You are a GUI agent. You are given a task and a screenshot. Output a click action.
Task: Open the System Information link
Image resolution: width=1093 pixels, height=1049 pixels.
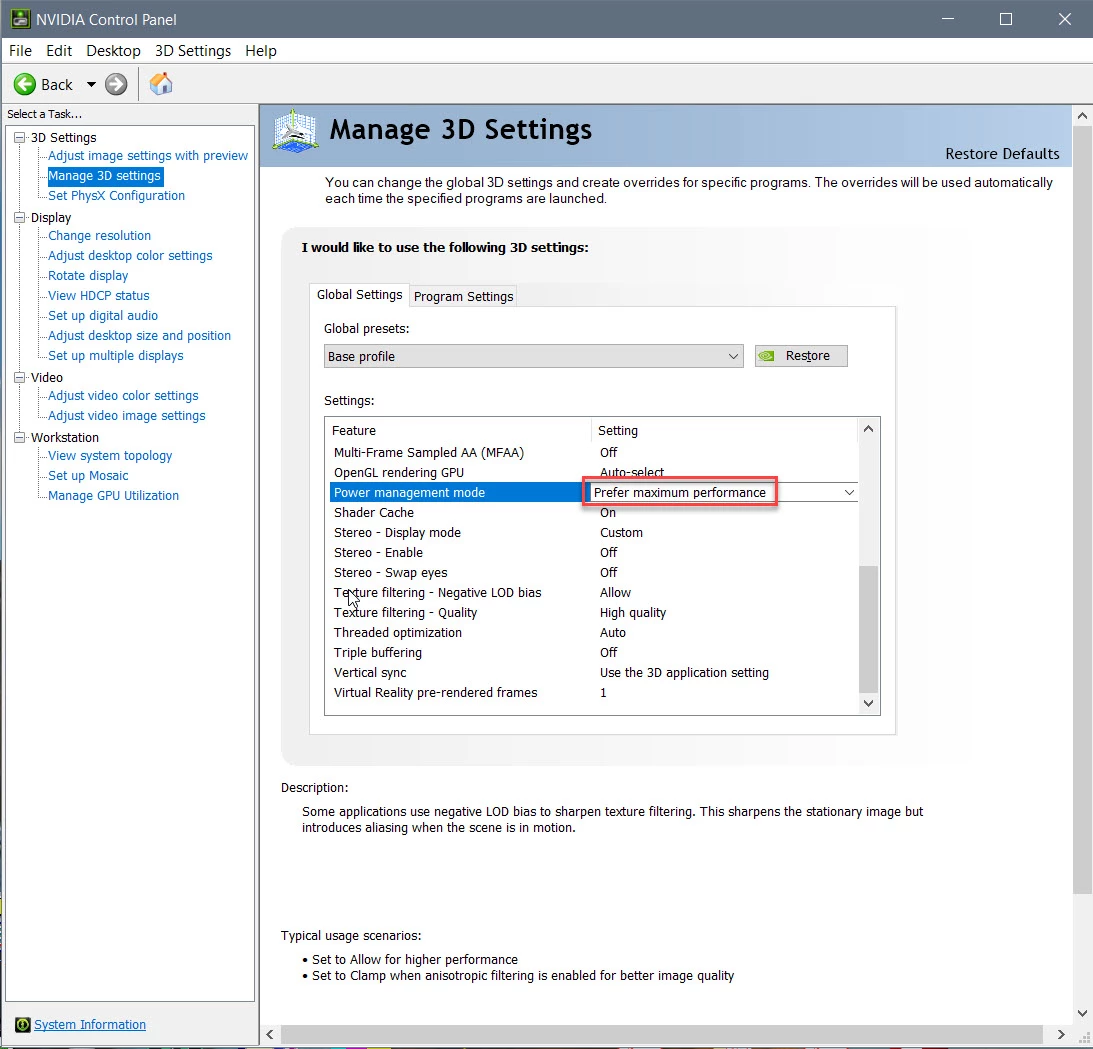click(x=90, y=1025)
